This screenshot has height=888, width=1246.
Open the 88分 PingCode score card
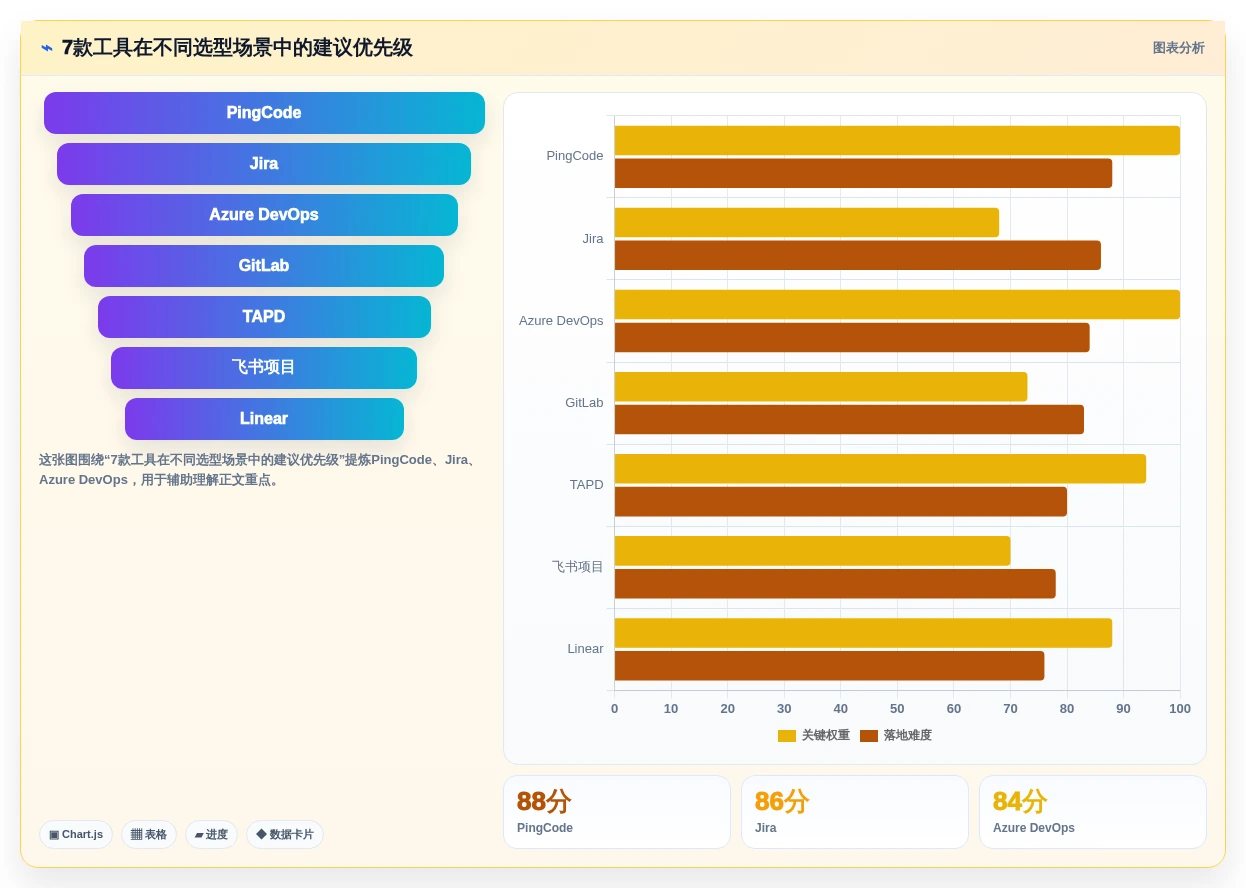(617, 812)
